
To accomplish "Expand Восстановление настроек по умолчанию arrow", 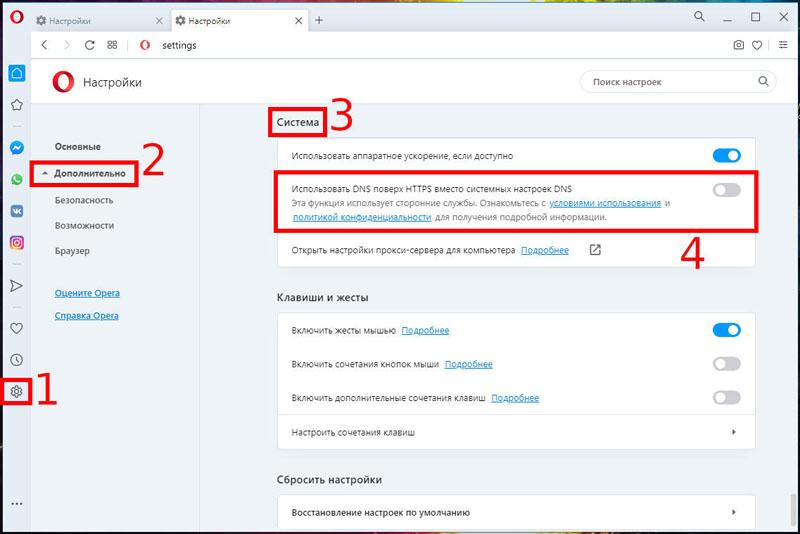I will point(734,512).
